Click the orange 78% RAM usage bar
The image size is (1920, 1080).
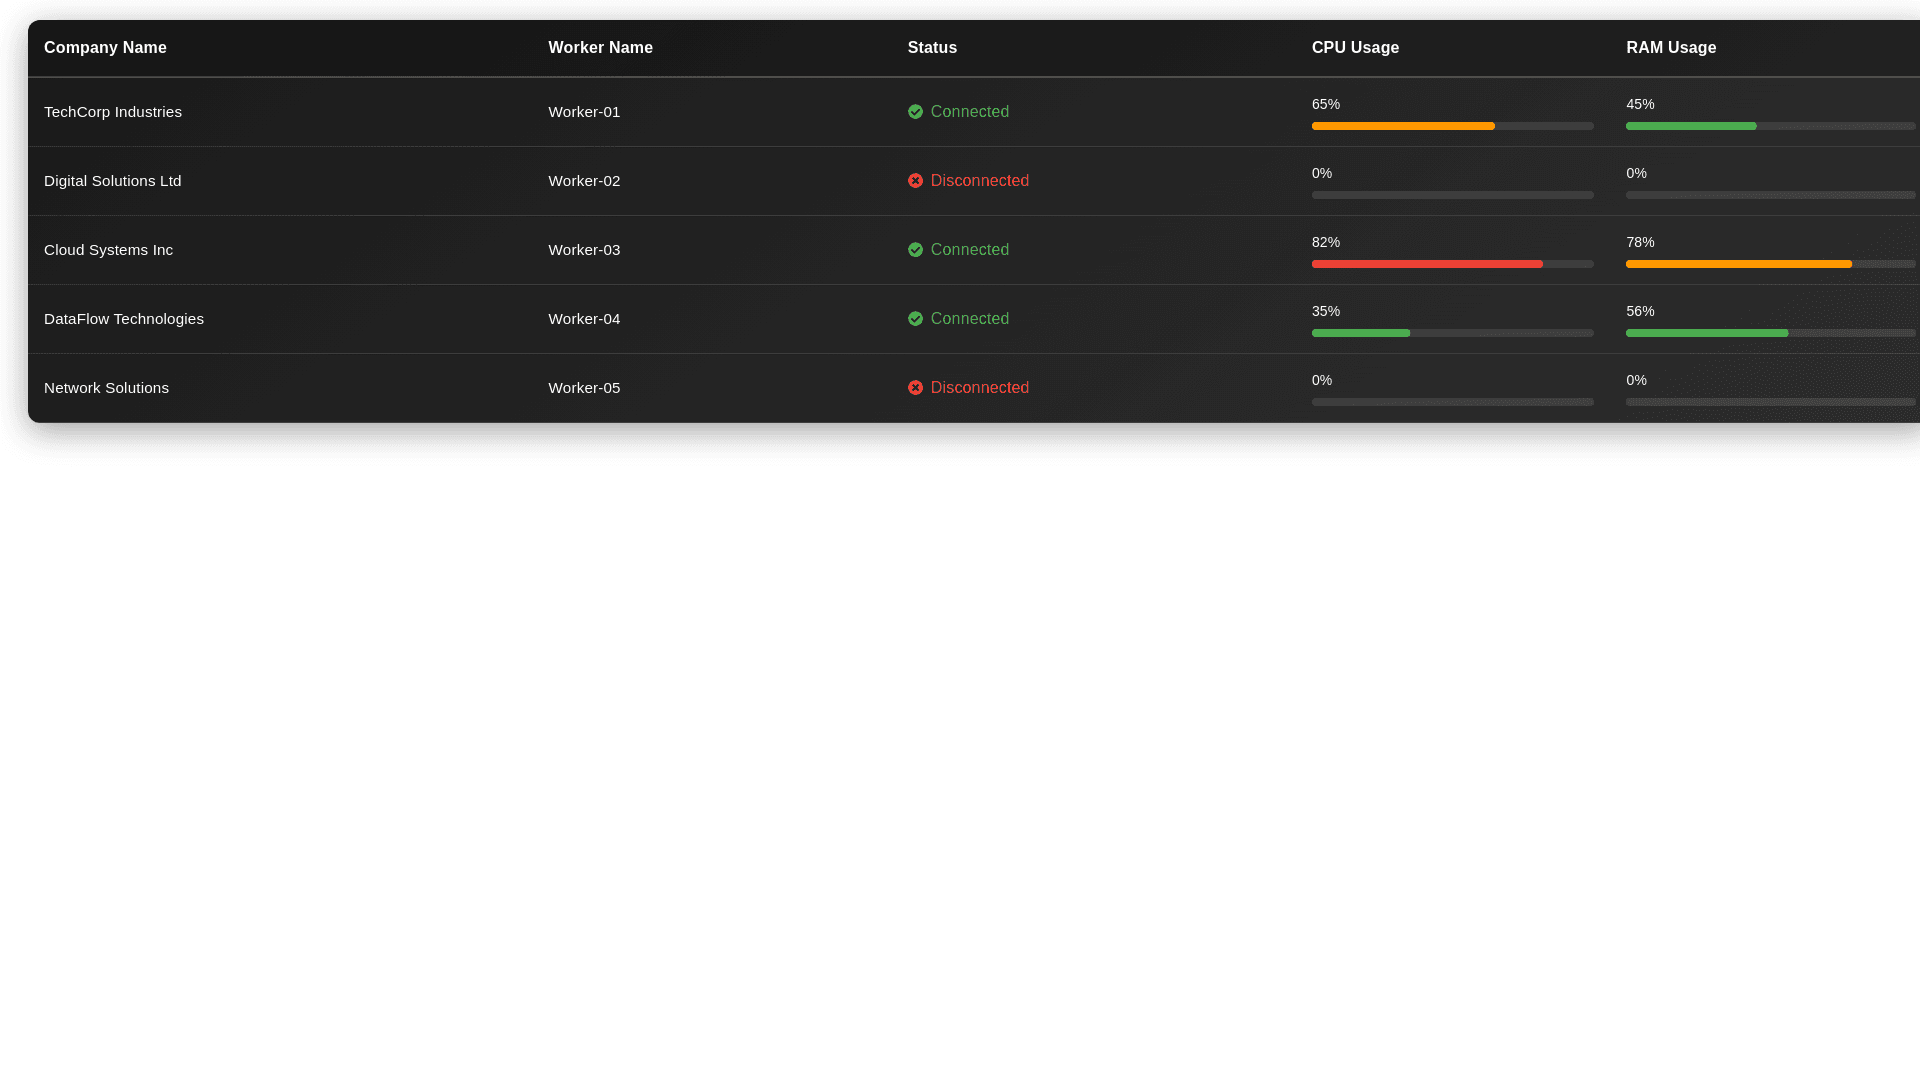click(x=1738, y=264)
